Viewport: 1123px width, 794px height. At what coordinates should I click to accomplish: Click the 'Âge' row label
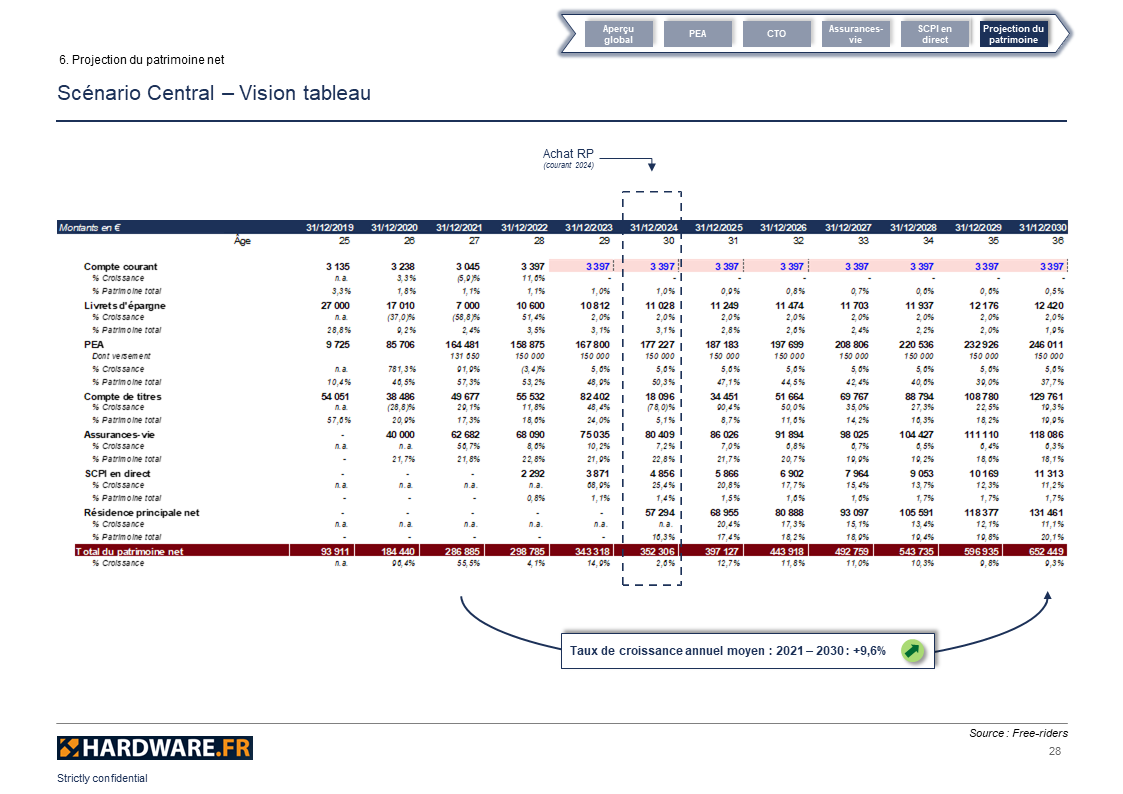pos(242,241)
